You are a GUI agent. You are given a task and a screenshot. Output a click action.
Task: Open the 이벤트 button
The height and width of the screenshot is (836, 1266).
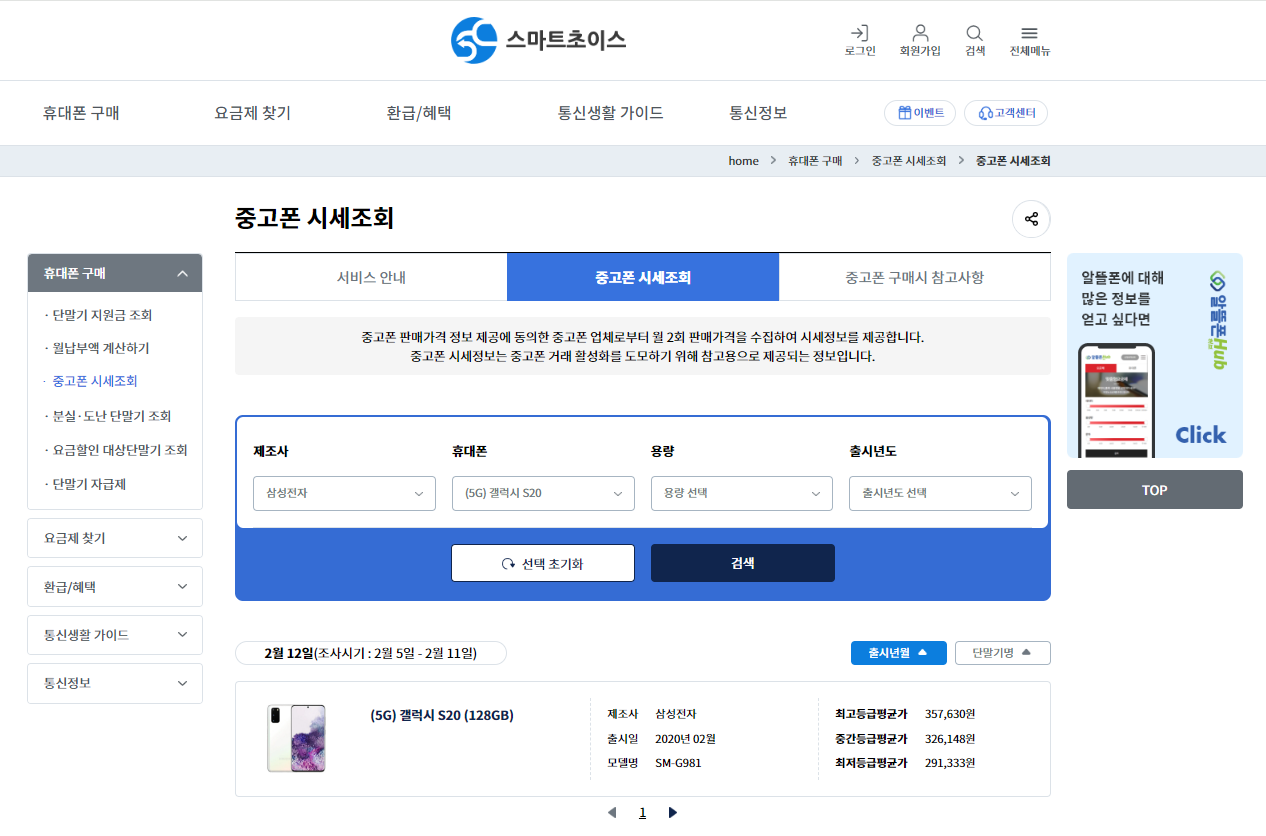(x=920, y=113)
